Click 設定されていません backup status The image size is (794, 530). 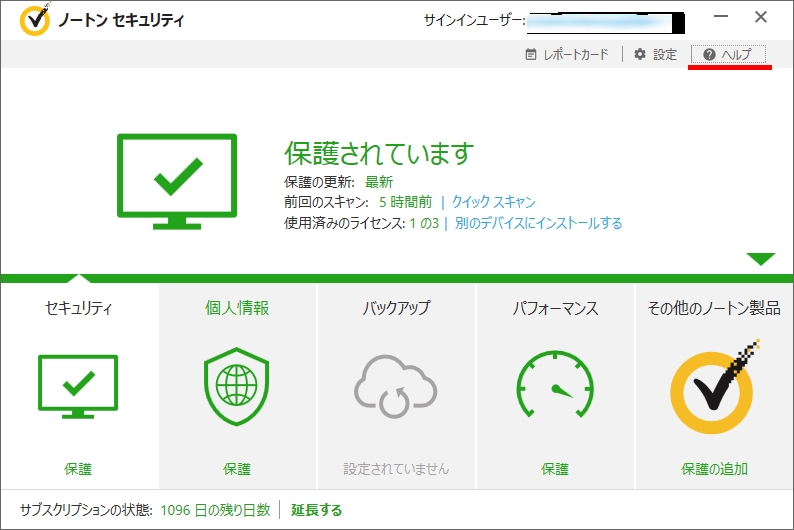click(396, 469)
